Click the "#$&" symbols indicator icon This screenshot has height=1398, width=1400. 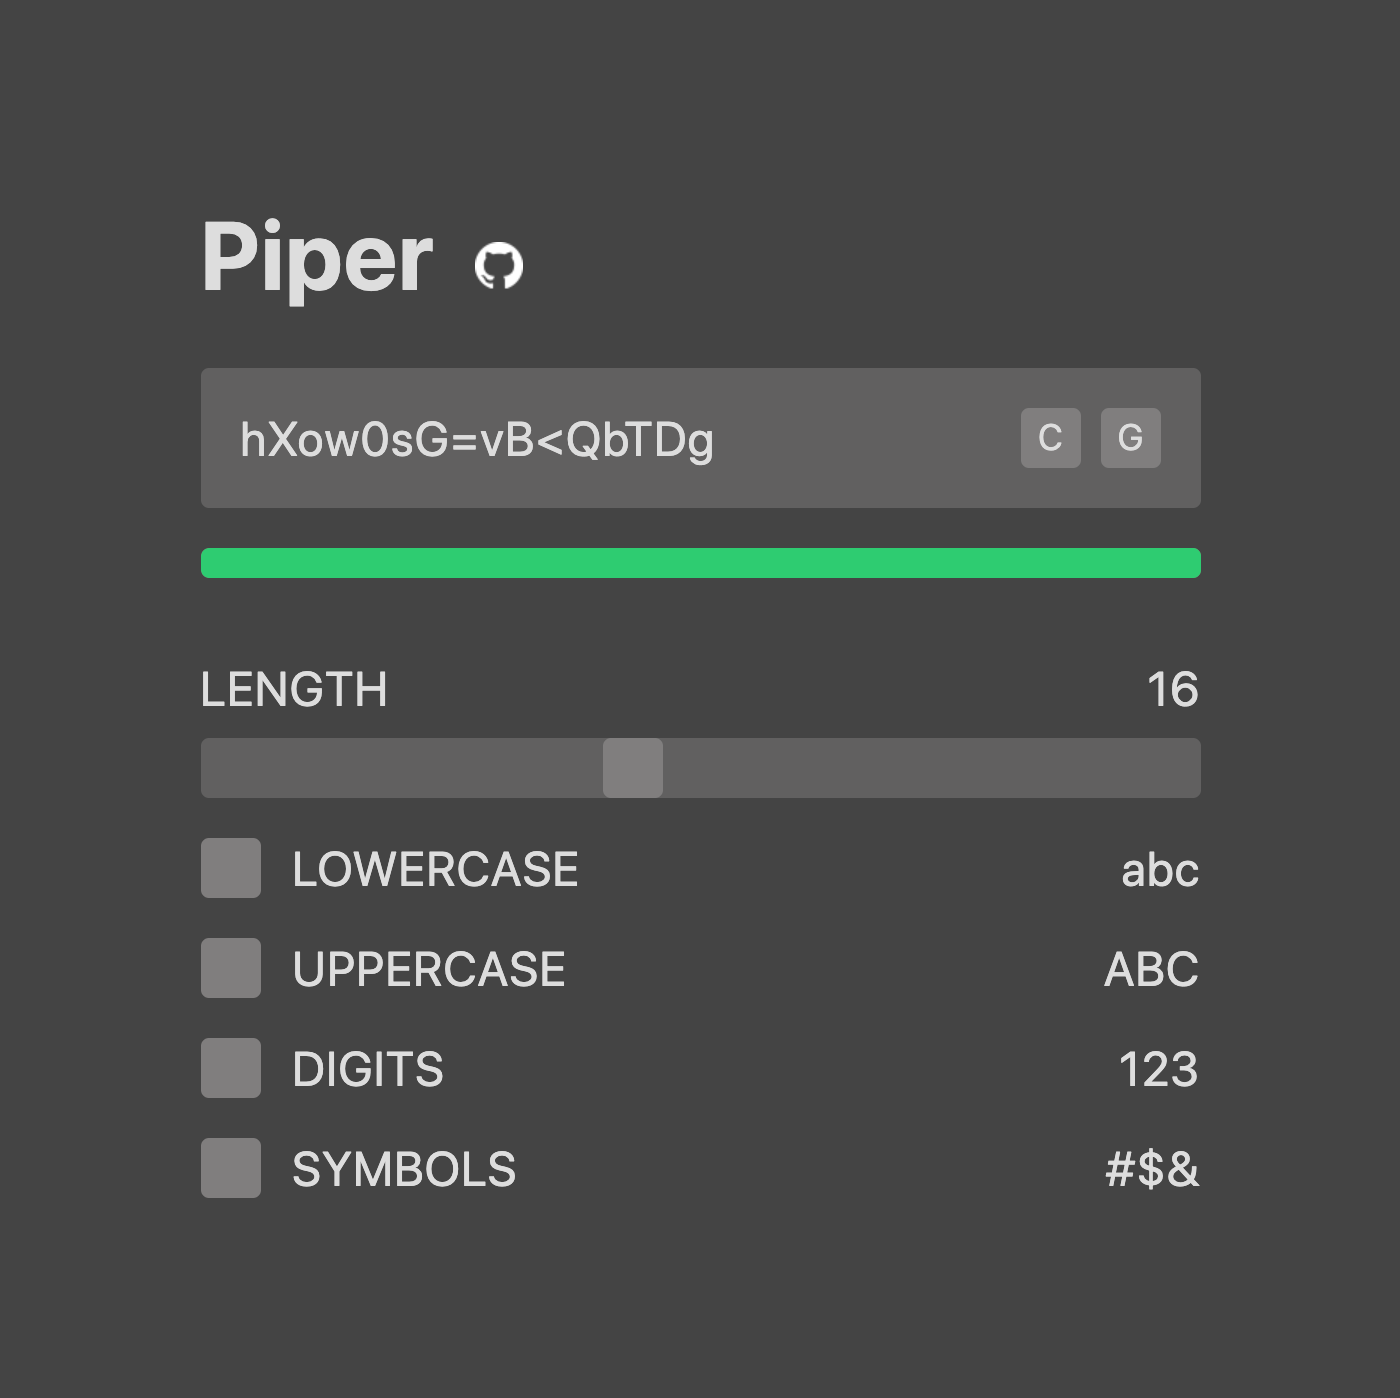click(1151, 1168)
